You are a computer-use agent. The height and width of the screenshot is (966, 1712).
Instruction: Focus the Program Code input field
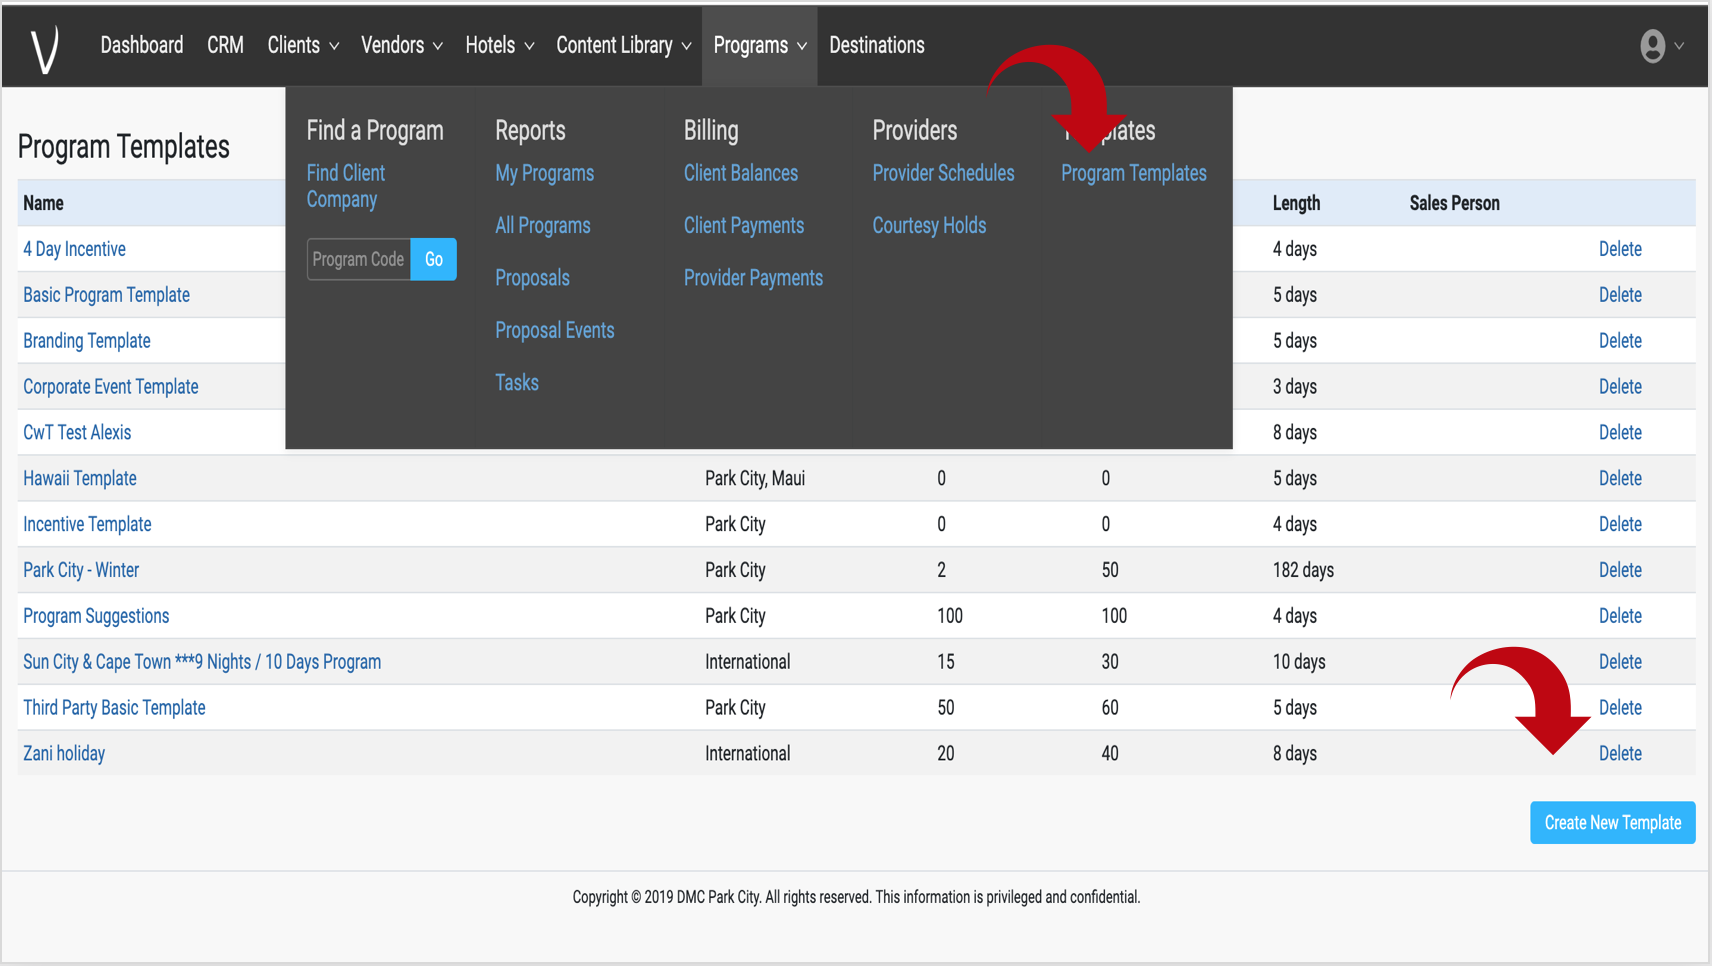359,259
